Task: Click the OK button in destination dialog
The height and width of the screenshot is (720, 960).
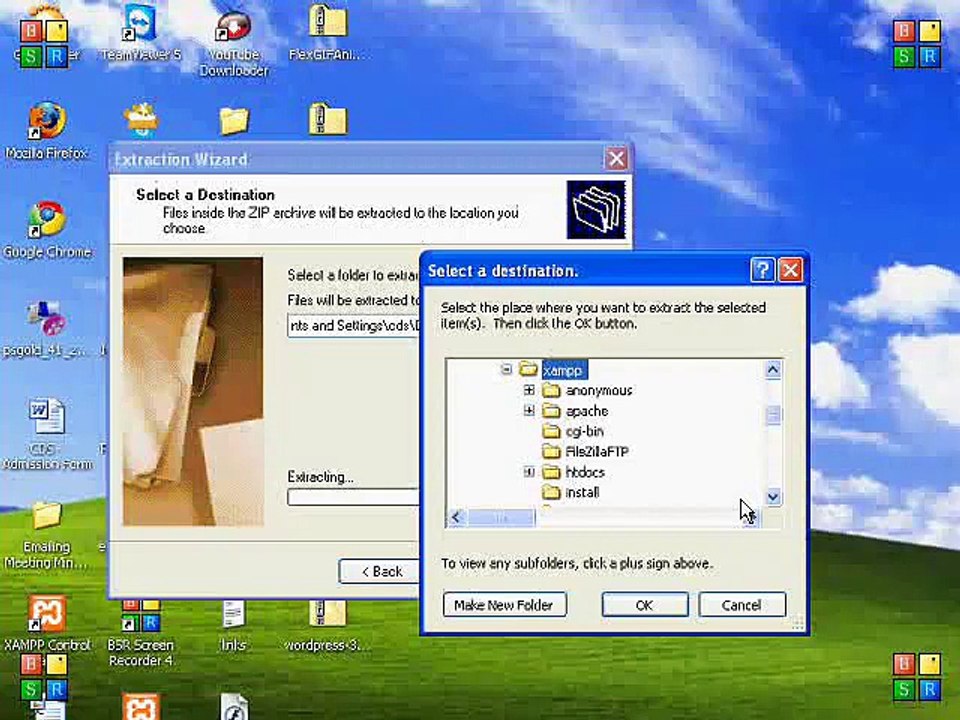Action: tap(645, 605)
